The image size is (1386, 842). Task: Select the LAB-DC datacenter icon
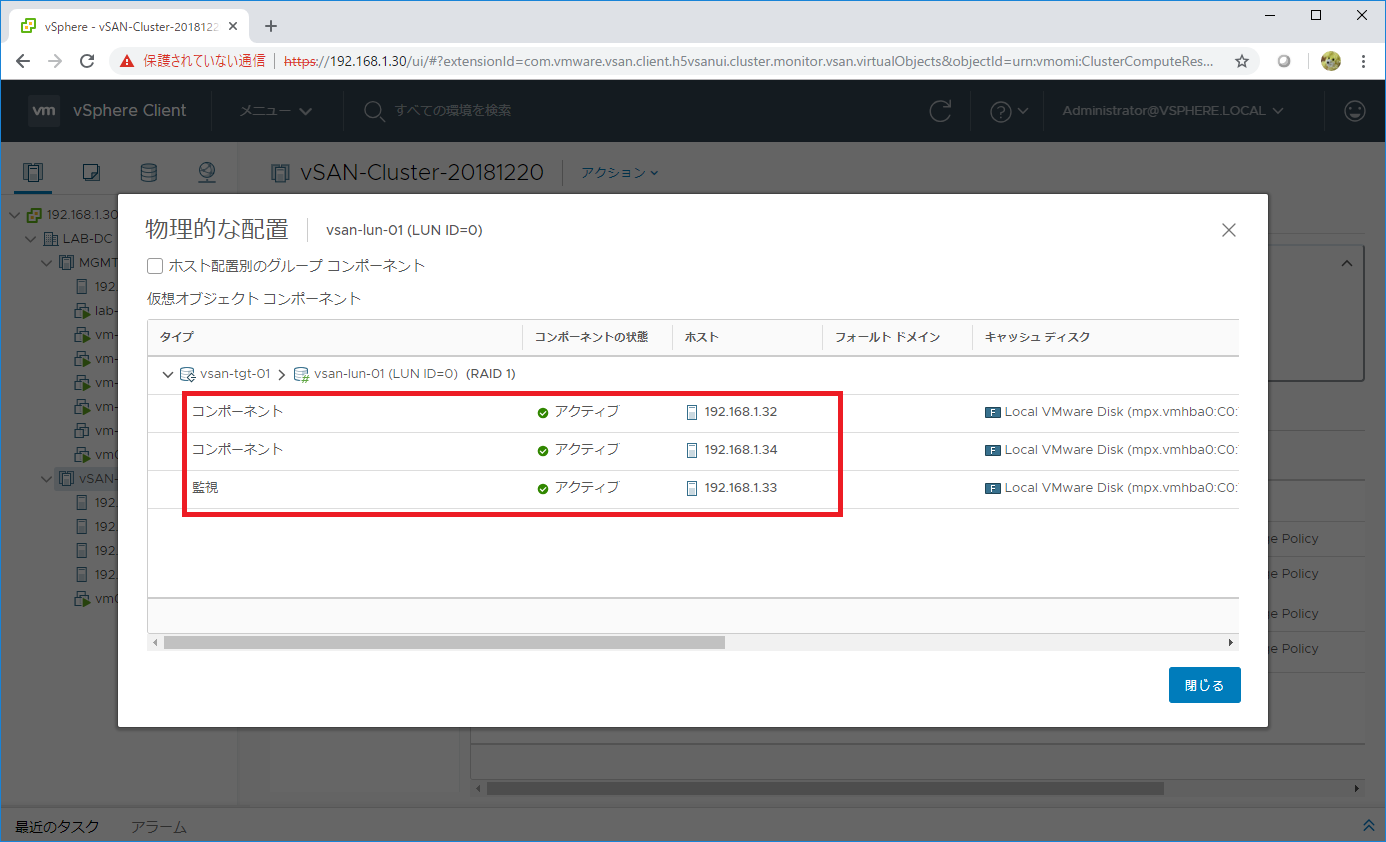click(50, 239)
